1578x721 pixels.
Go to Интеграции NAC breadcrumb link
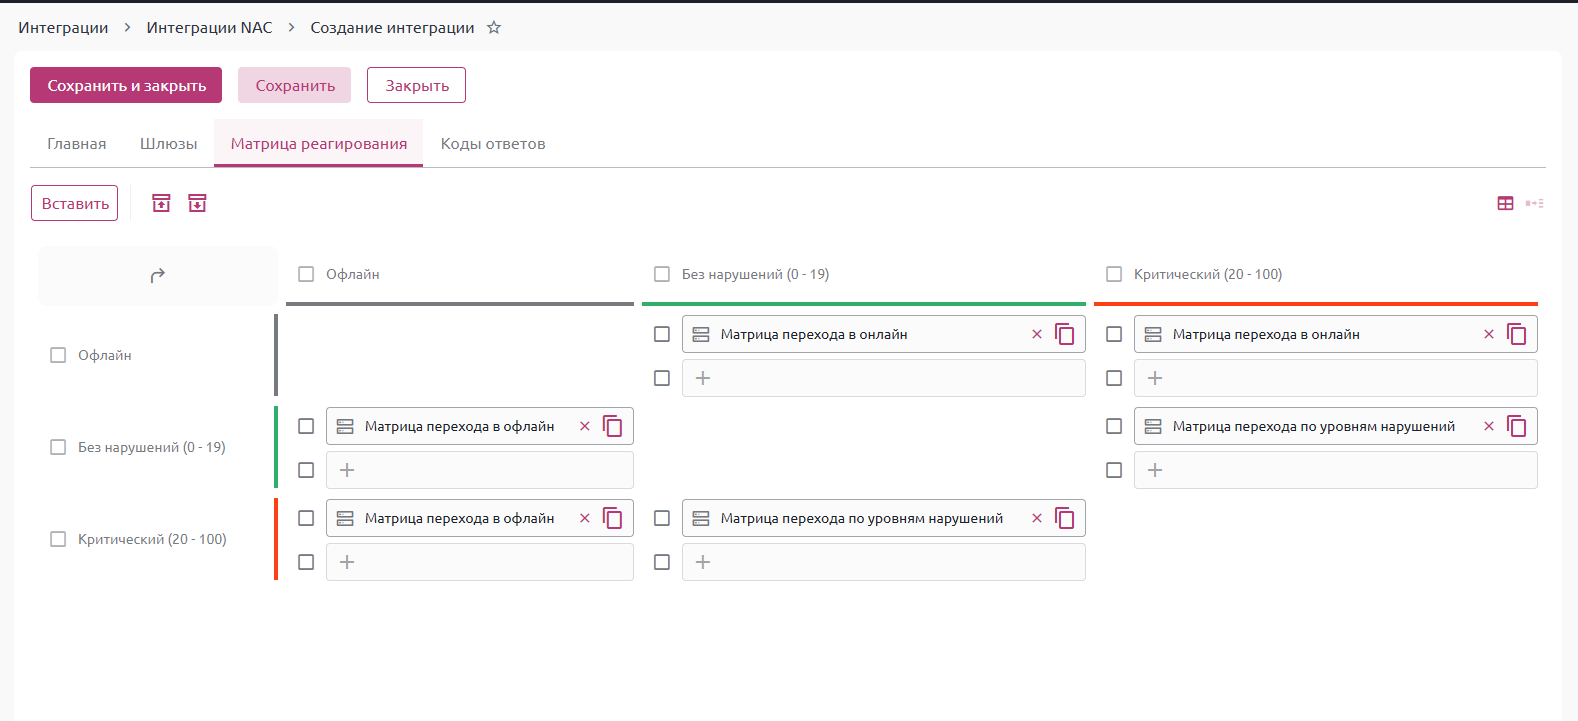pos(209,28)
